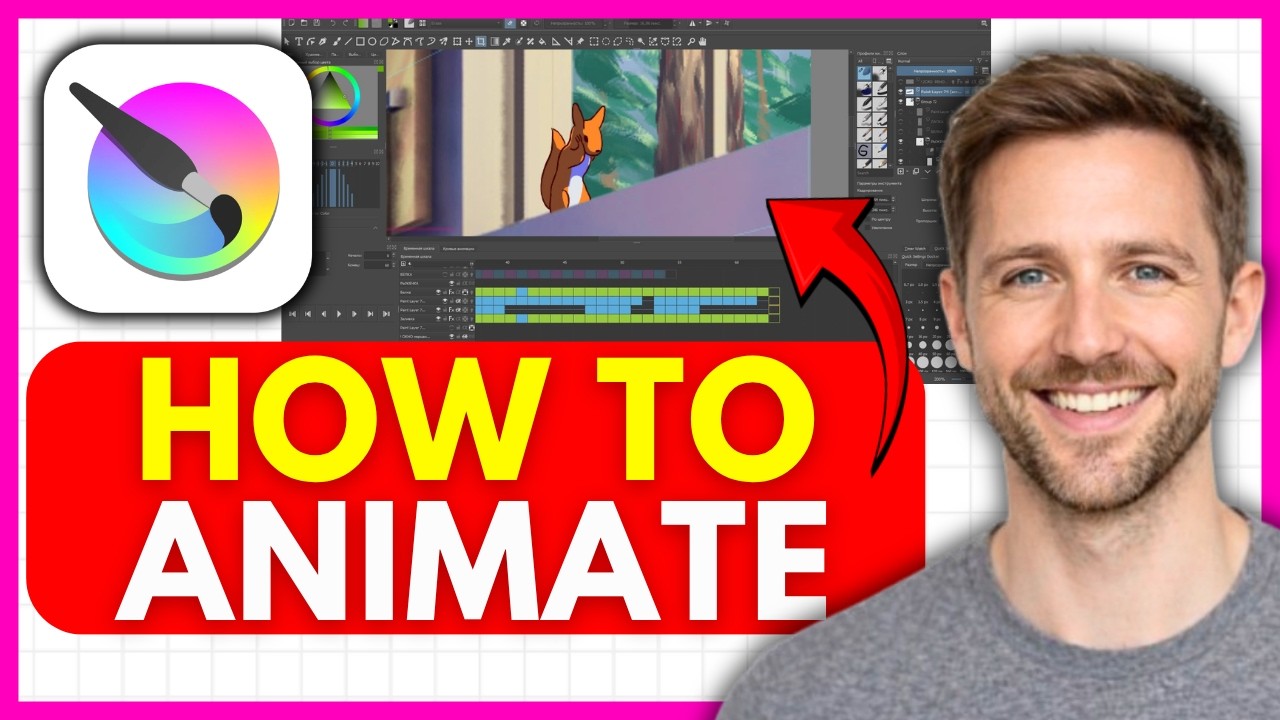This screenshot has height=720, width=1280.
Task: Open the brush preset tag 'All' dropdown
Action: (x=864, y=61)
